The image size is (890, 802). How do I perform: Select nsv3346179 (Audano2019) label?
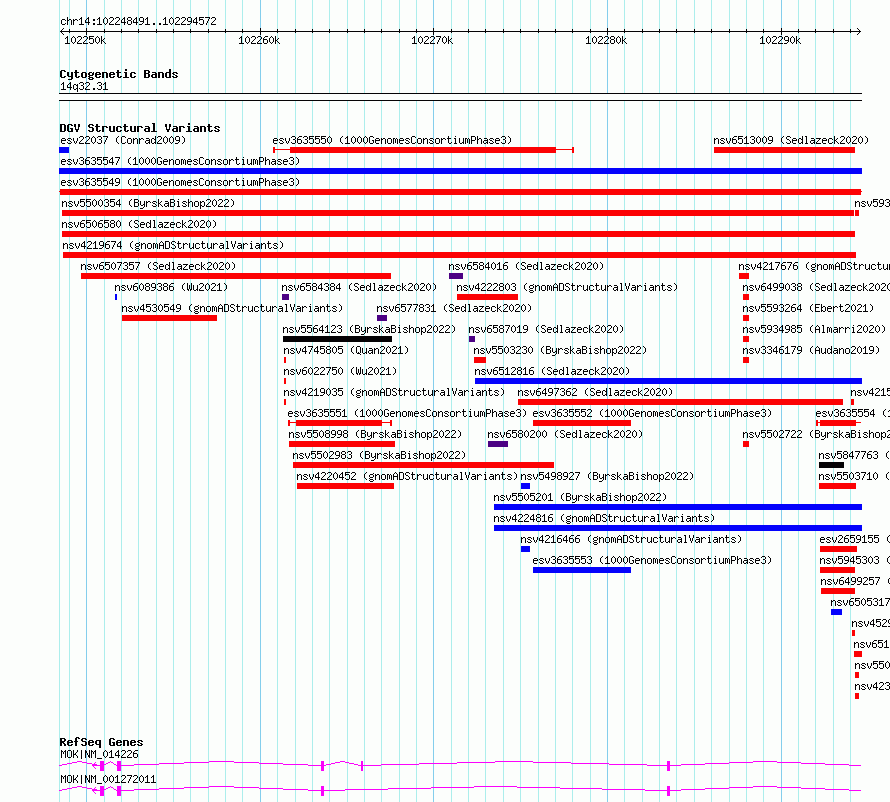point(811,350)
